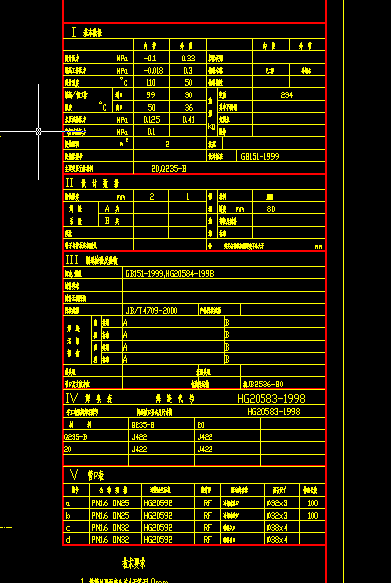The image size is (391, 583).
Task: Click the 0.125 MPa value
Action: point(152,120)
